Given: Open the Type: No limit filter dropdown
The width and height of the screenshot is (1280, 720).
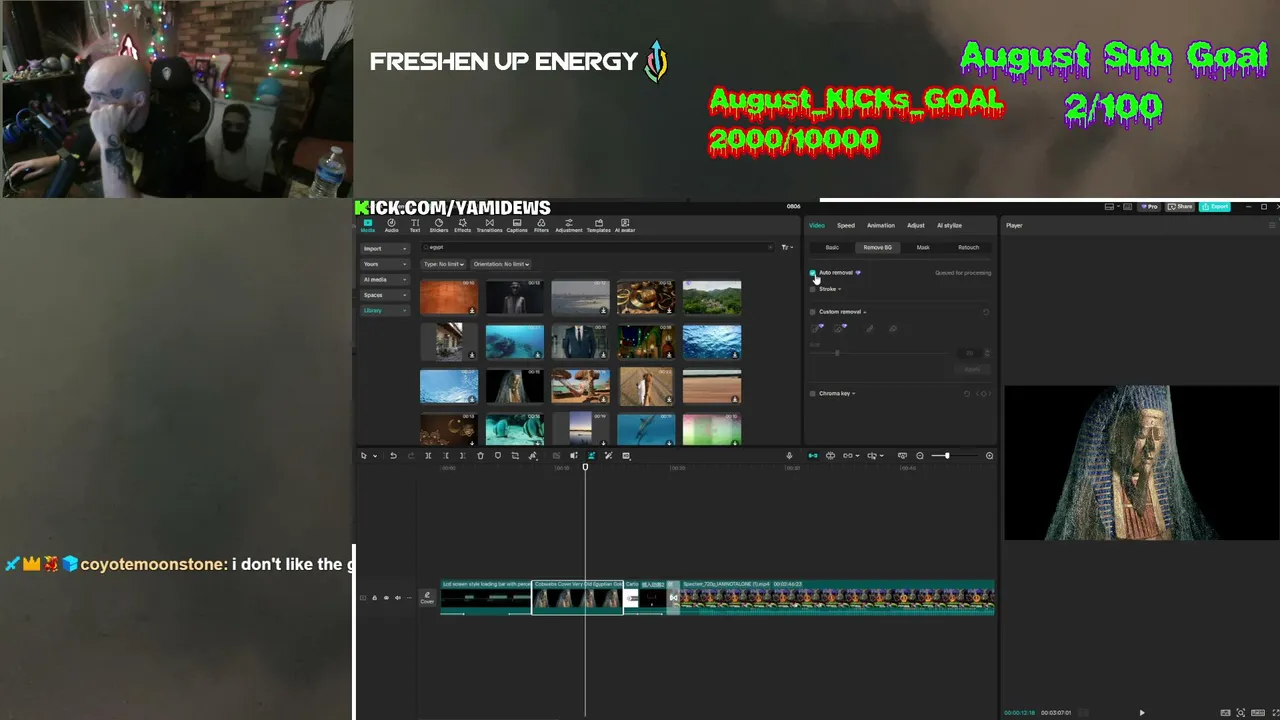Looking at the screenshot, I should [x=443, y=264].
